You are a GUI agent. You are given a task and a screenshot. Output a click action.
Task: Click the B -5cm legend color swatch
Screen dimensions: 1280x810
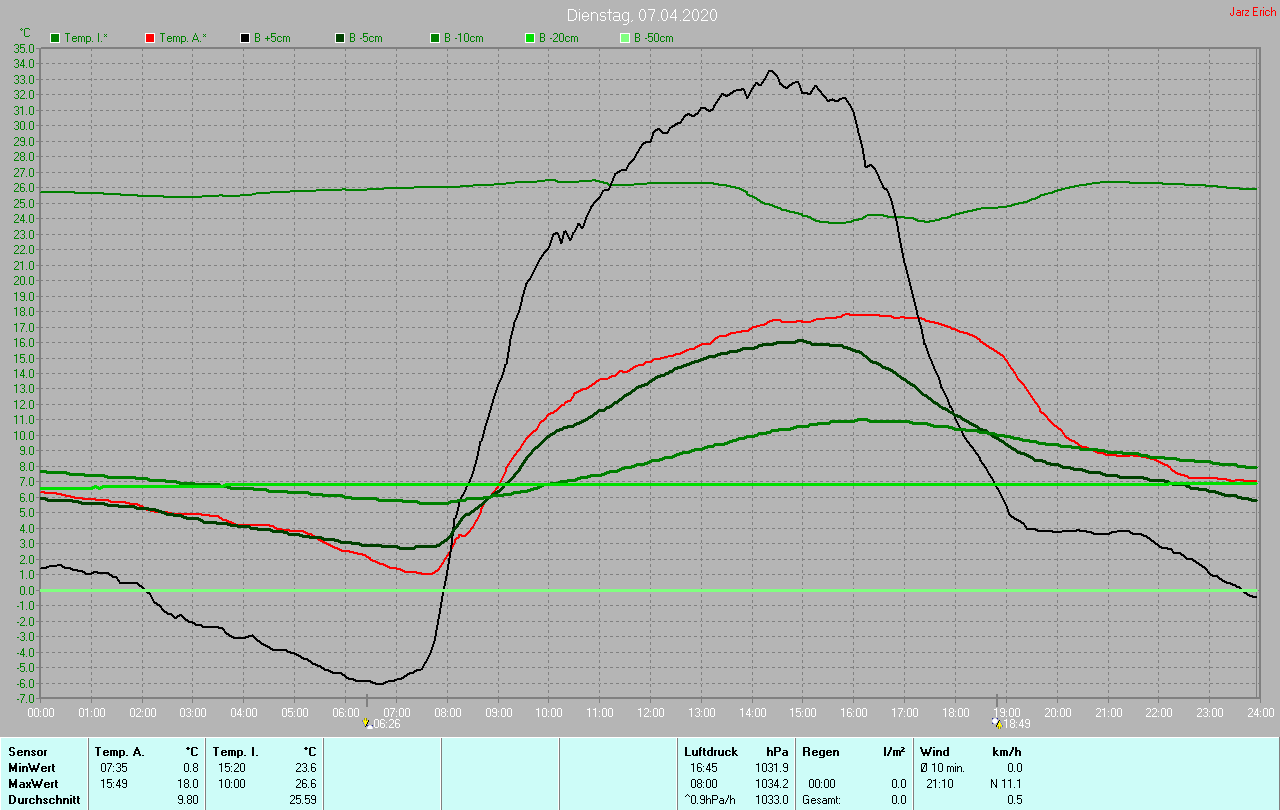click(340, 38)
